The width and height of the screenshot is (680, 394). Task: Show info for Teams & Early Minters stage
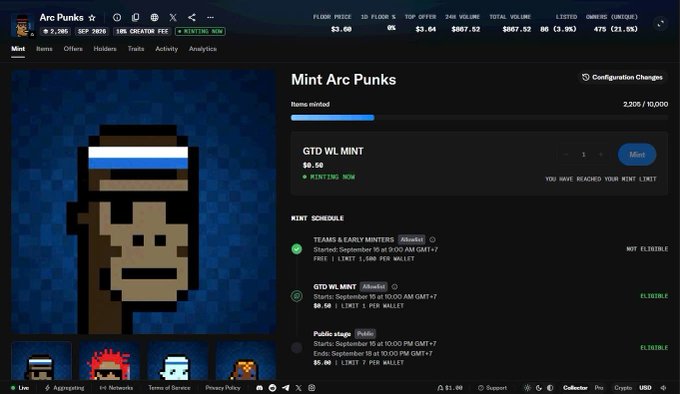pyautogui.click(x=432, y=240)
